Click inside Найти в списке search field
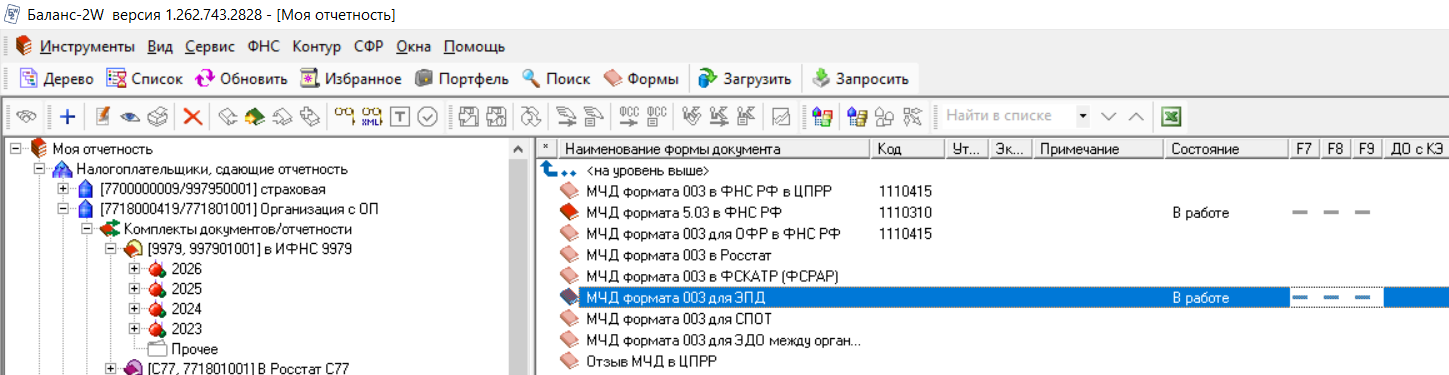Image resolution: width=1449 pixels, height=375 pixels. (1008, 116)
